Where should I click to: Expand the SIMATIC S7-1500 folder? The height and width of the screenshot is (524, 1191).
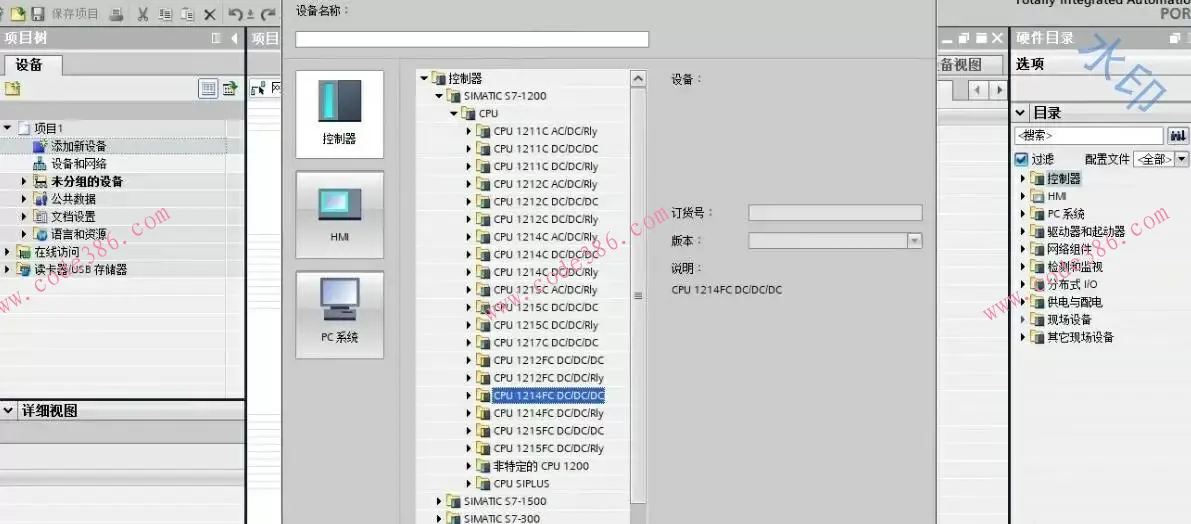pos(439,501)
